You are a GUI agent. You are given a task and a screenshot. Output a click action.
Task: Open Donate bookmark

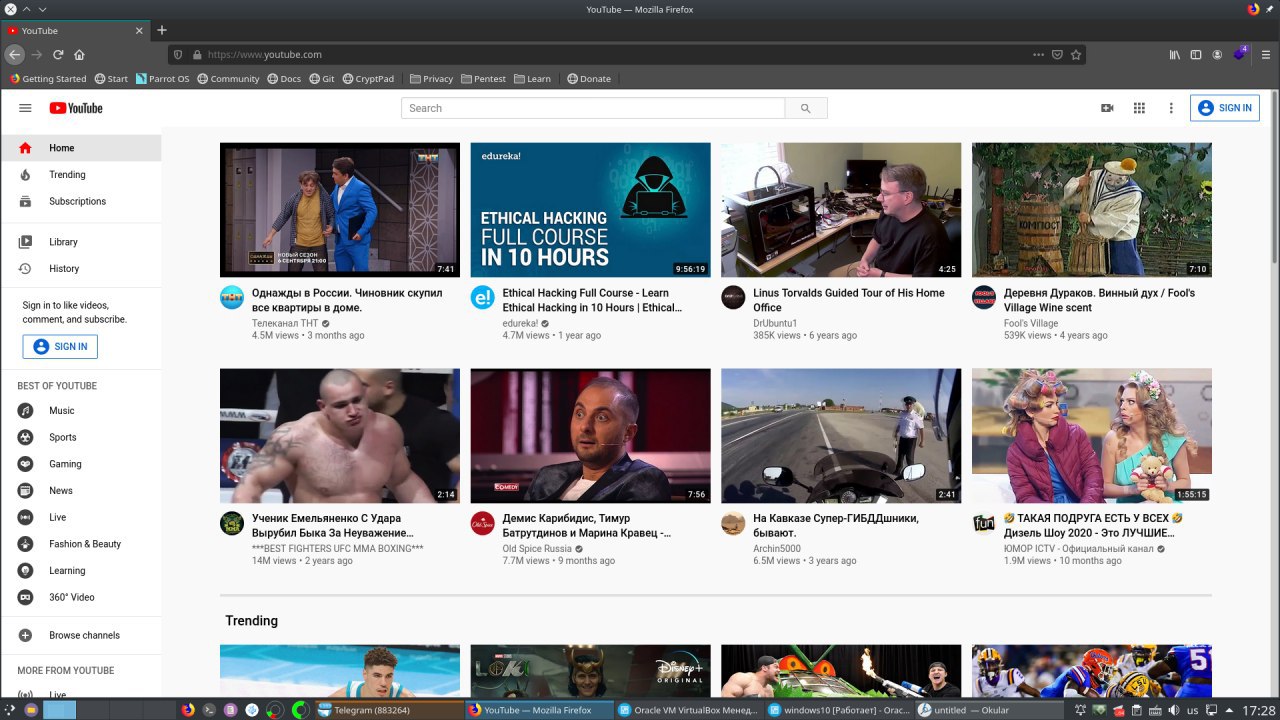[x=589, y=79]
